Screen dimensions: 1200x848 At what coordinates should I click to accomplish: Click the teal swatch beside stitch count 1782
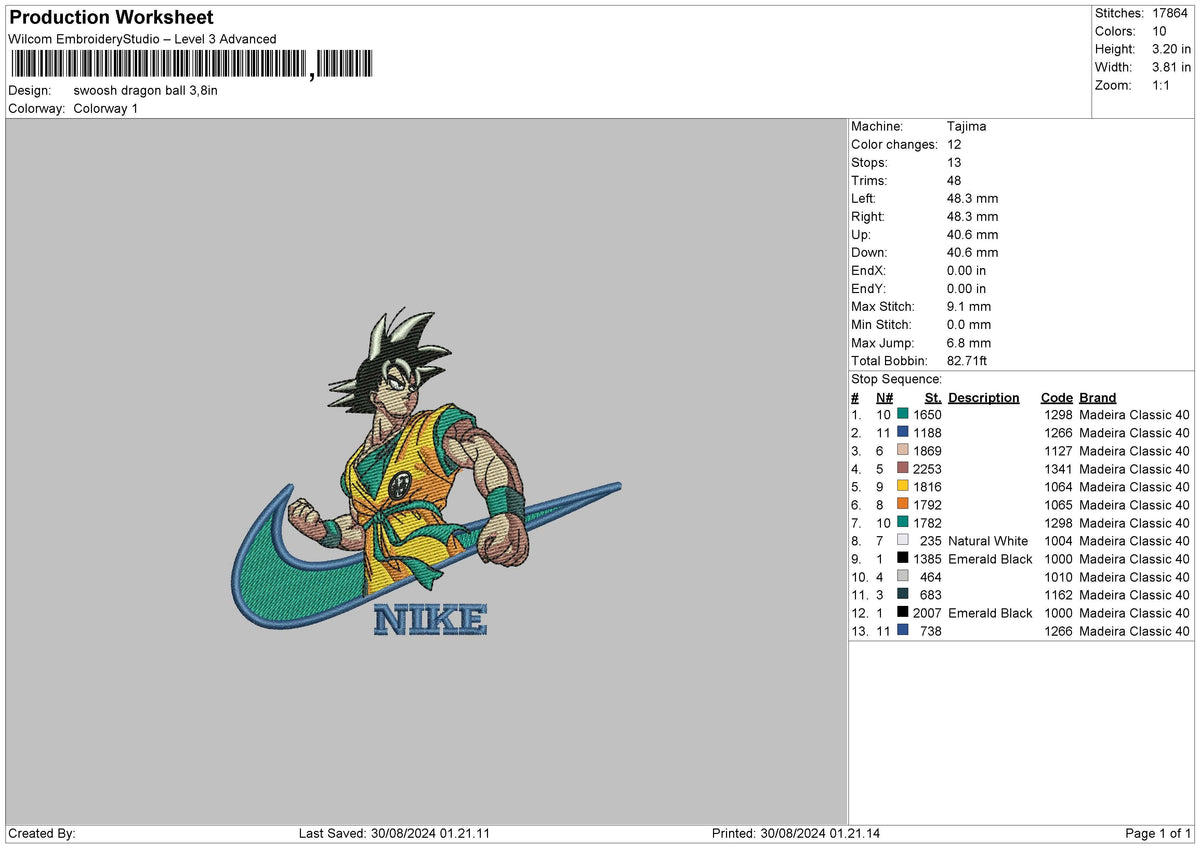903,522
